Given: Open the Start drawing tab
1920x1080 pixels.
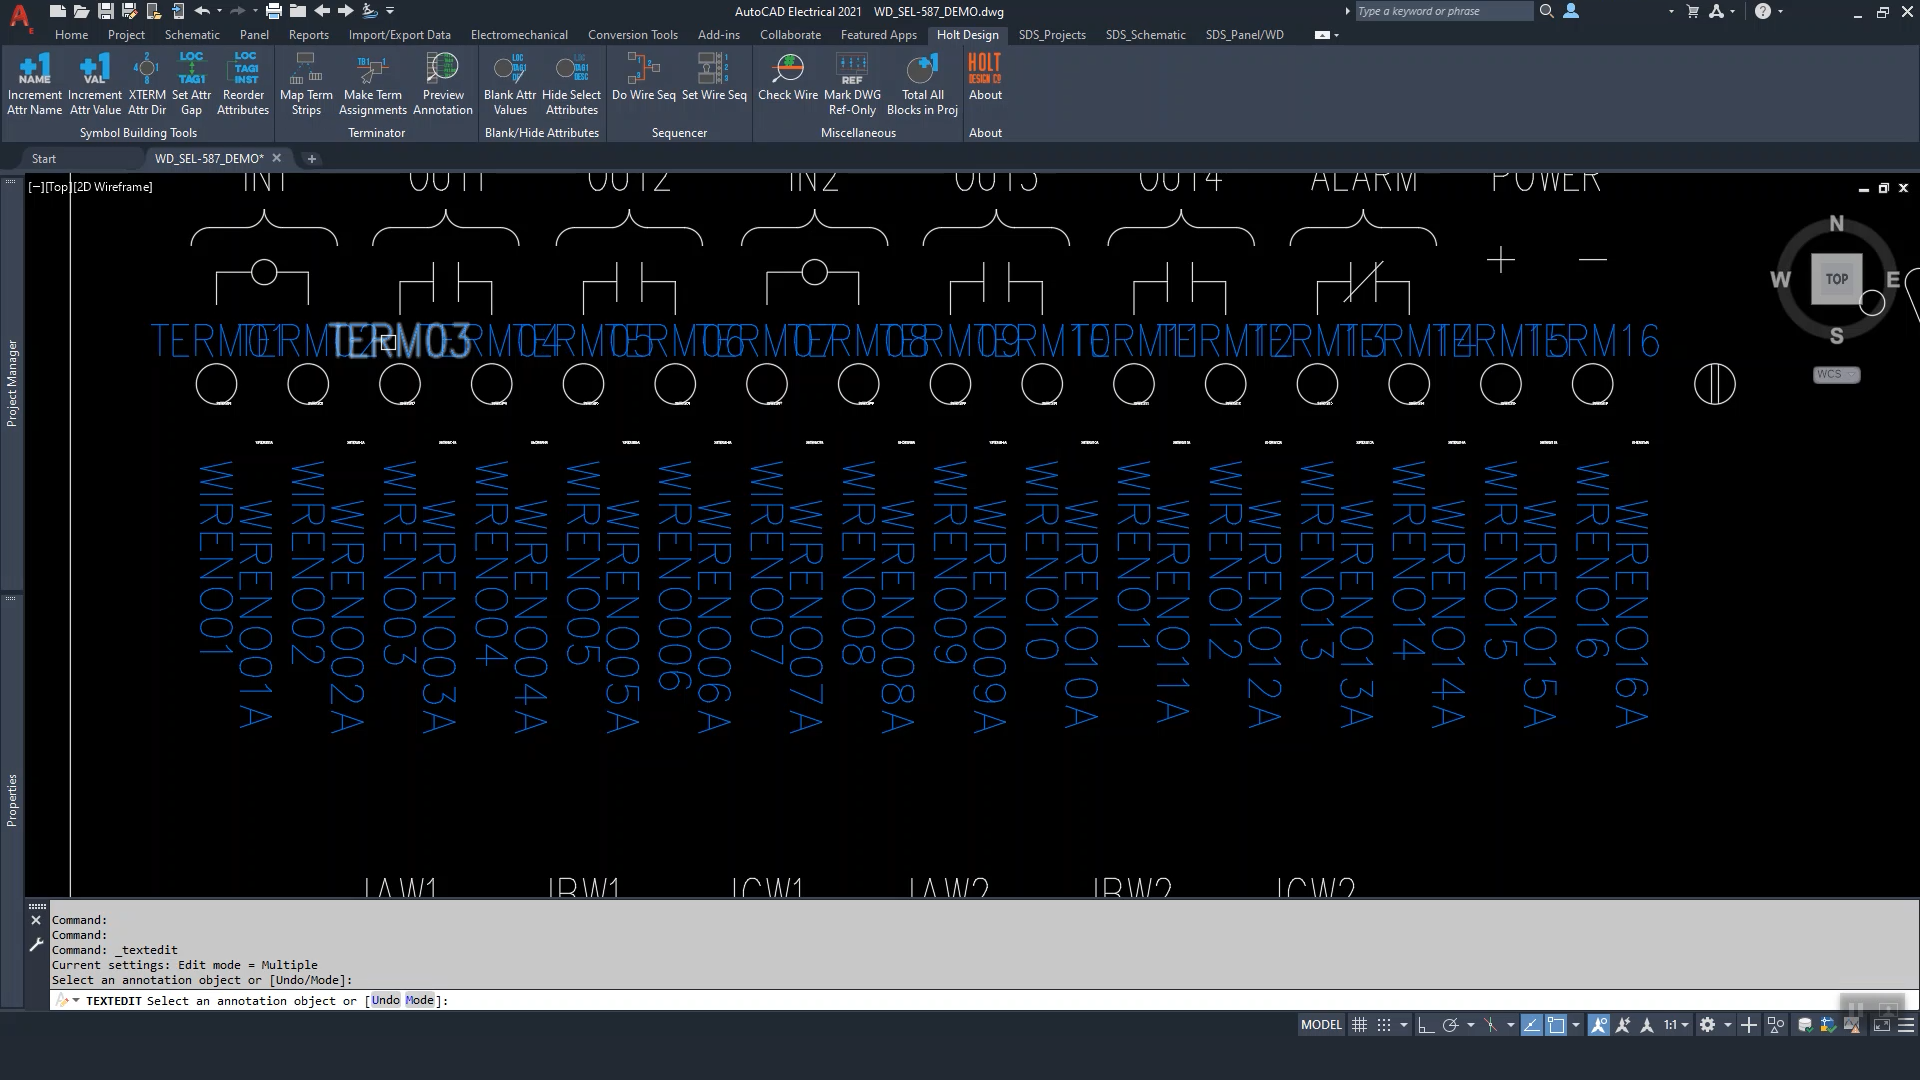Looking at the screenshot, I should coord(44,158).
